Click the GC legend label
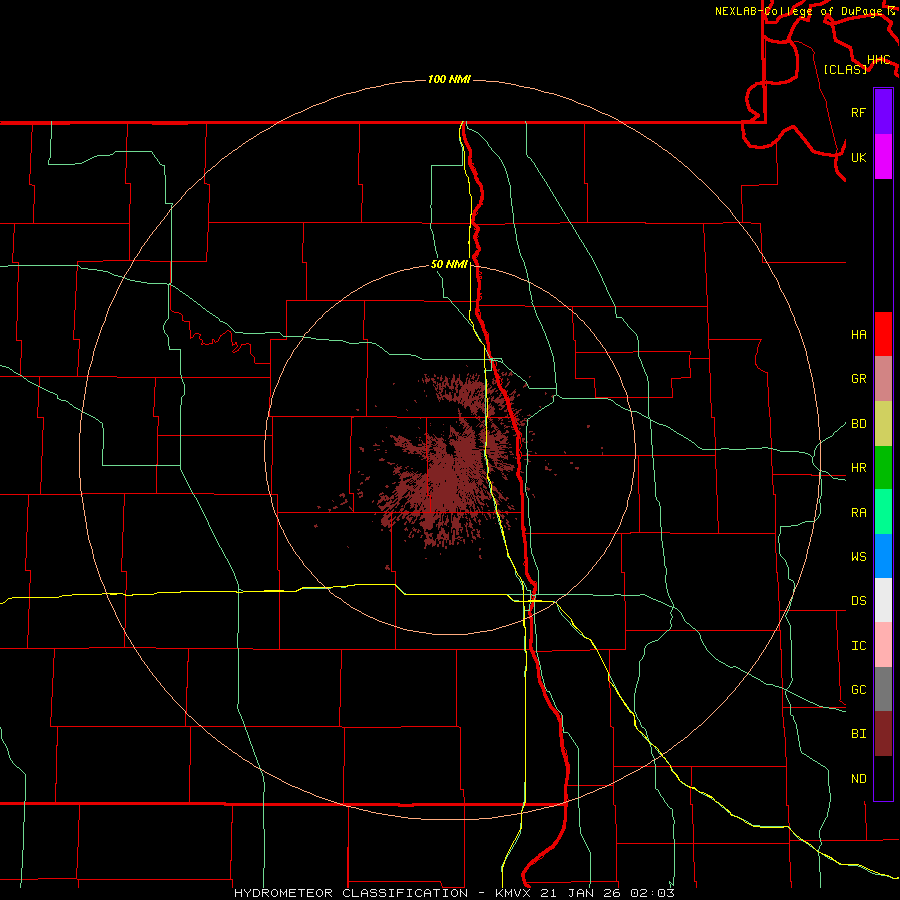The width and height of the screenshot is (900, 900). point(859,690)
